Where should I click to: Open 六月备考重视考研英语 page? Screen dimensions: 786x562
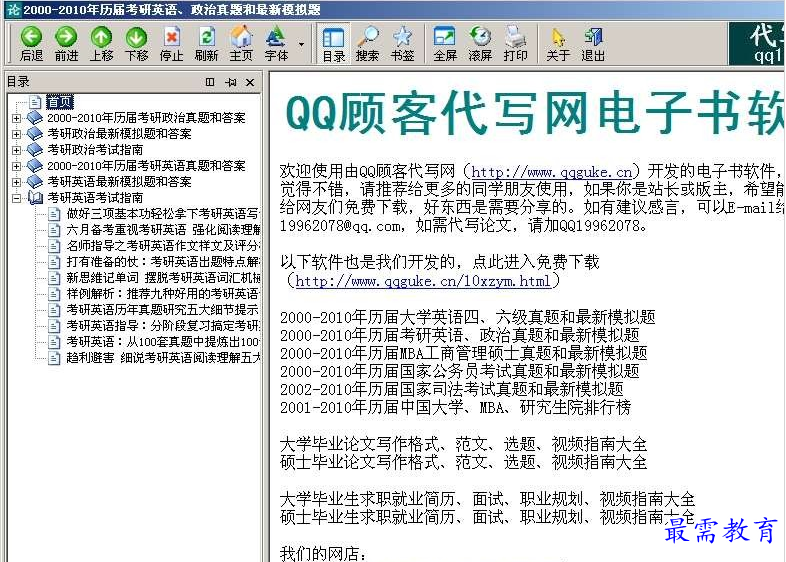(x=163, y=230)
